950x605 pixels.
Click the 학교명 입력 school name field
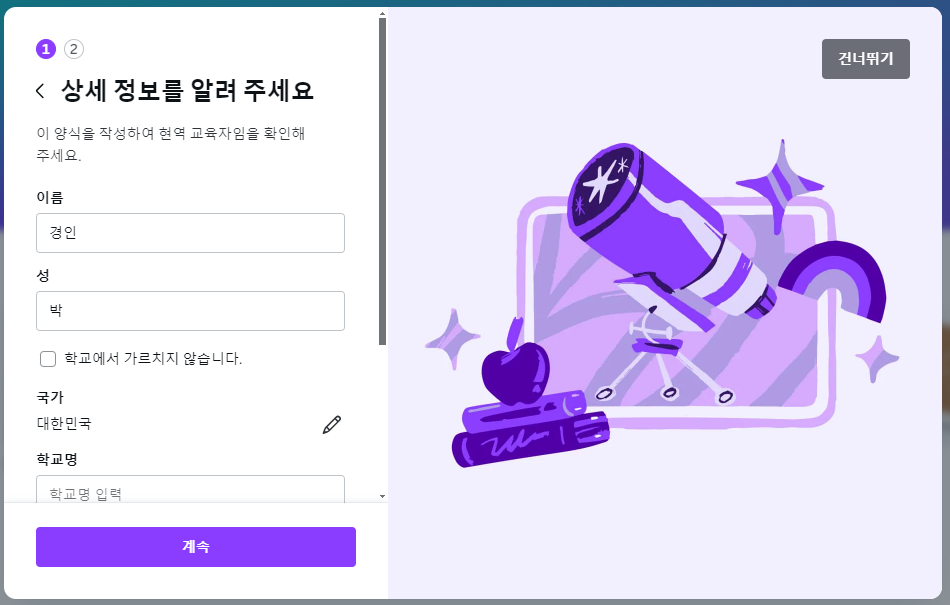coord(190,489)
